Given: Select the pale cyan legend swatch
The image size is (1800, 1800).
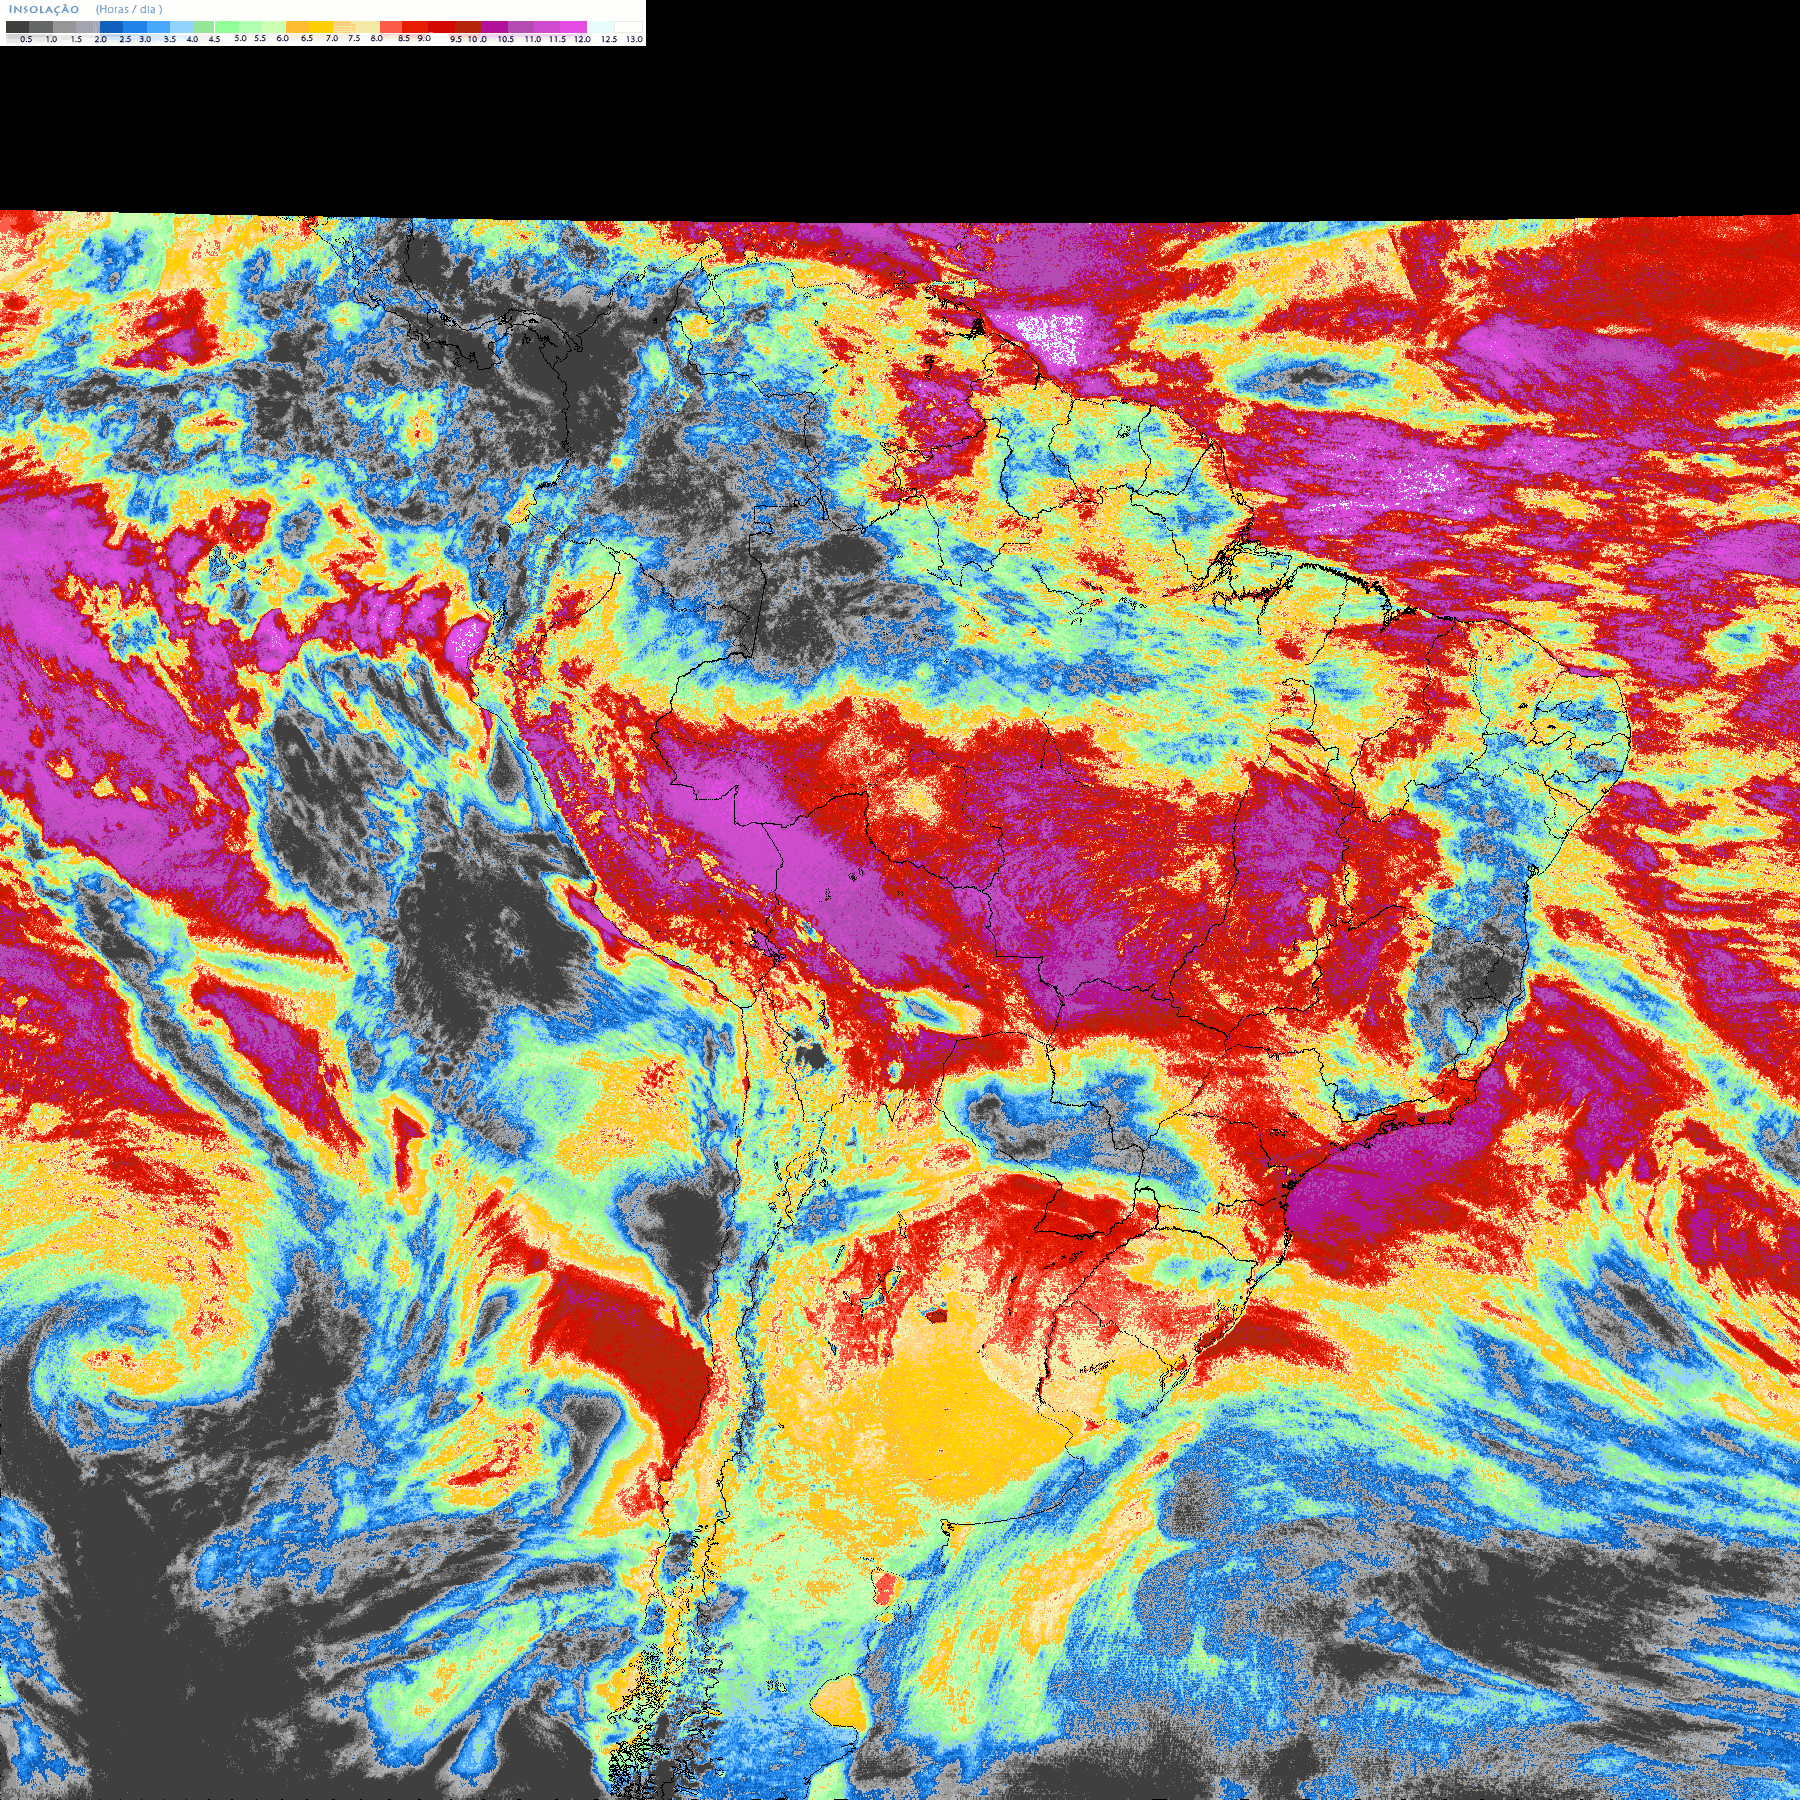Looking at the screenshot, I should 600,27.
